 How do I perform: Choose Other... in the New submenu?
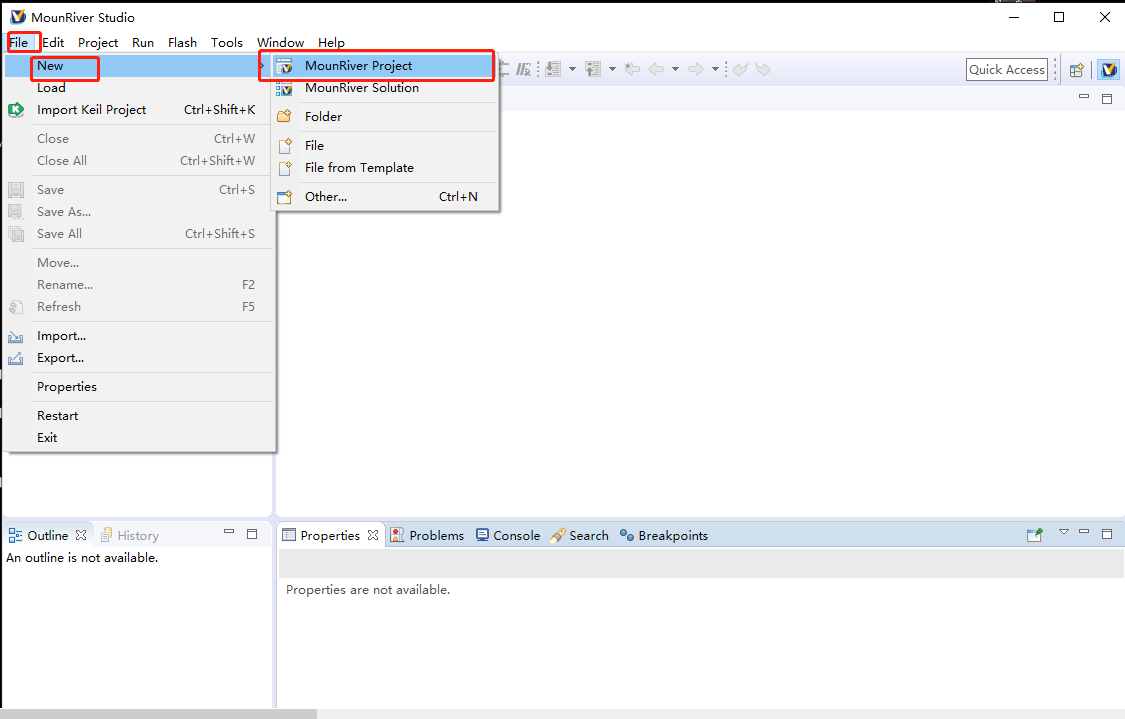coord(385,197)
